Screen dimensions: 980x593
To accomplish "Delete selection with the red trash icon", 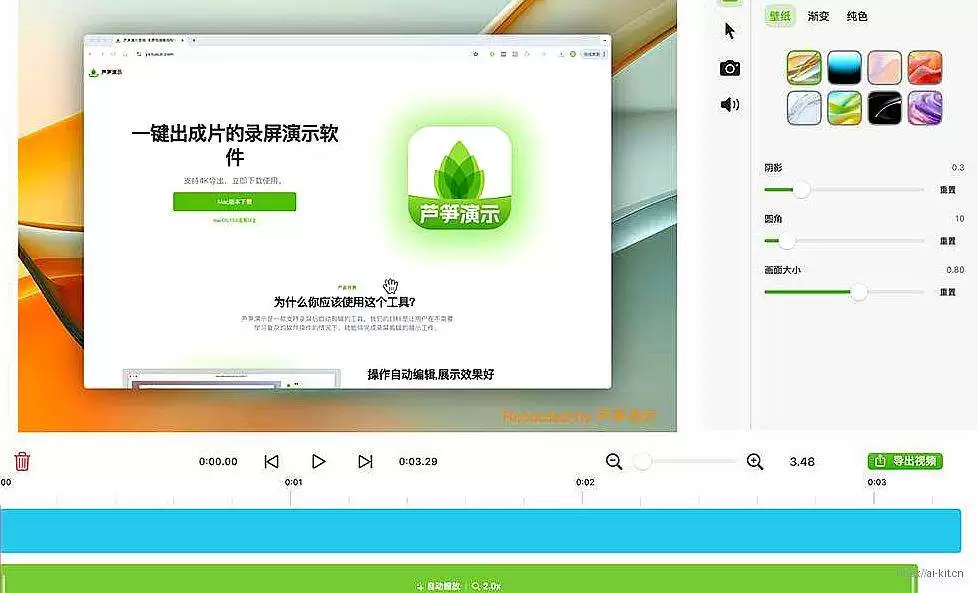I will pos(22,461).
